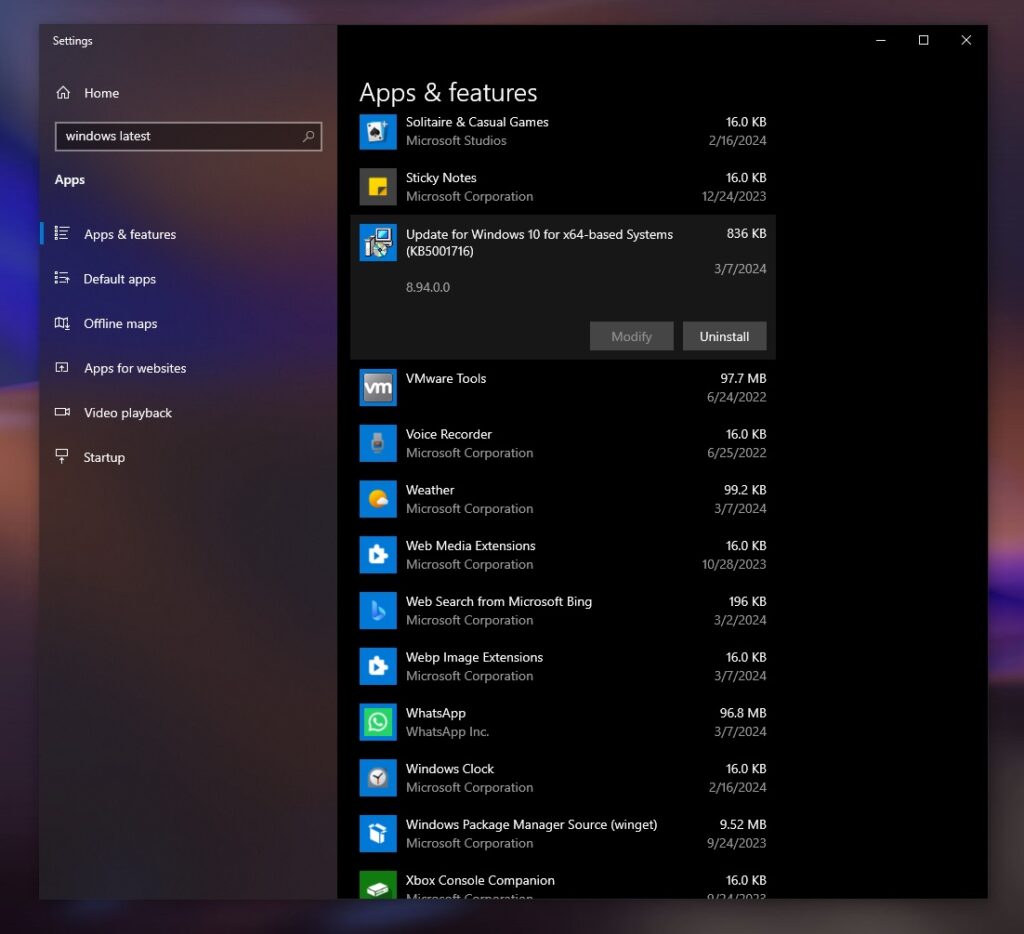Open the WhatsApp app icon
This screenshot has height=934, width=1024.
377,722
